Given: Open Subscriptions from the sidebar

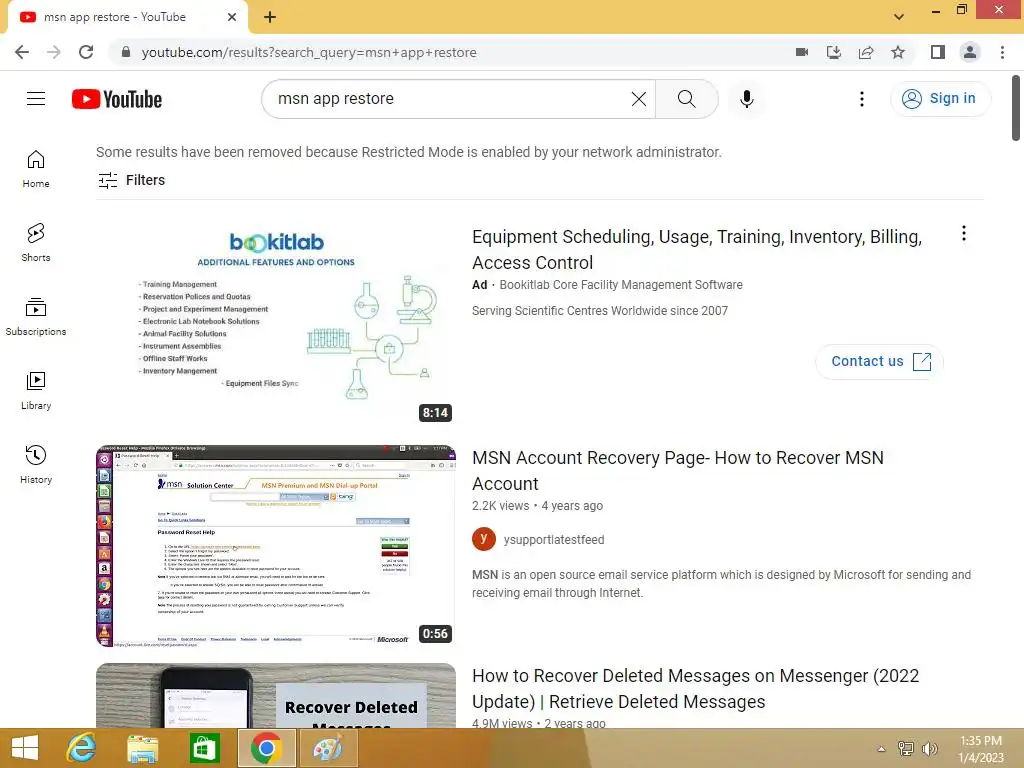Looking at the screenshot, I should coord(36,317).
